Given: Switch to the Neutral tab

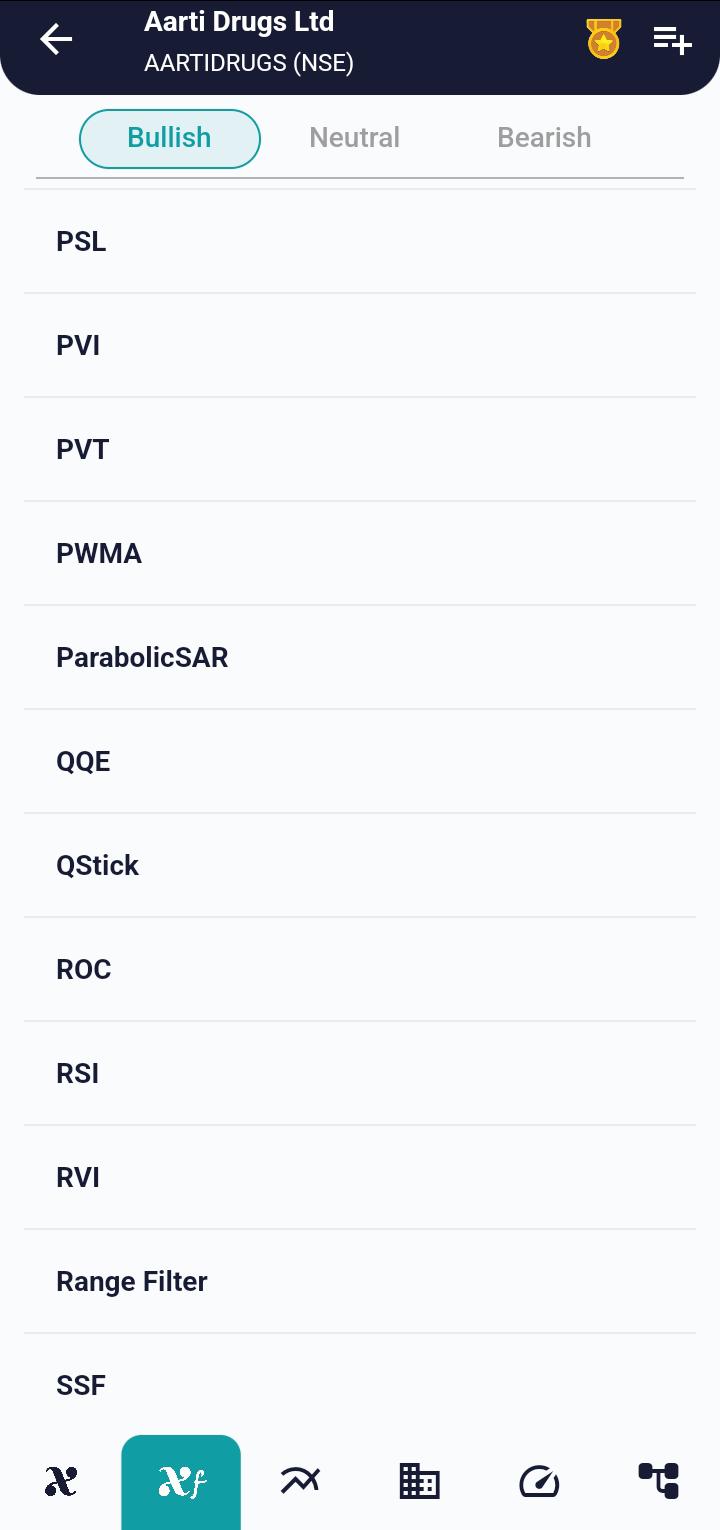Looking at the screenshot, I should pos(355,138).
